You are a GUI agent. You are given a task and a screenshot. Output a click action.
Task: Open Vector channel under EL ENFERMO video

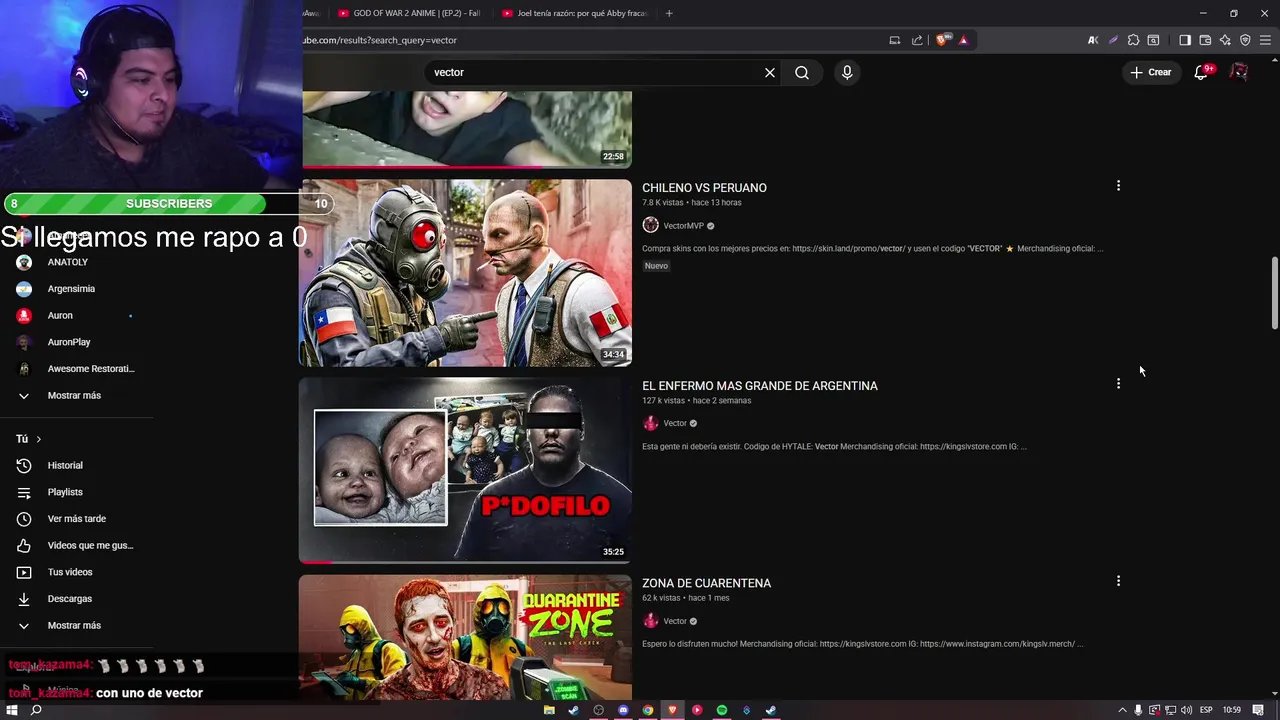675,423
